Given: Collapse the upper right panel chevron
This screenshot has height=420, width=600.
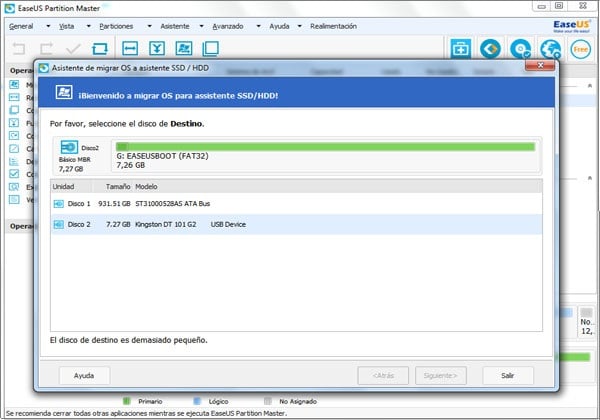Looking at the screenshot, I should pos(590,86).
